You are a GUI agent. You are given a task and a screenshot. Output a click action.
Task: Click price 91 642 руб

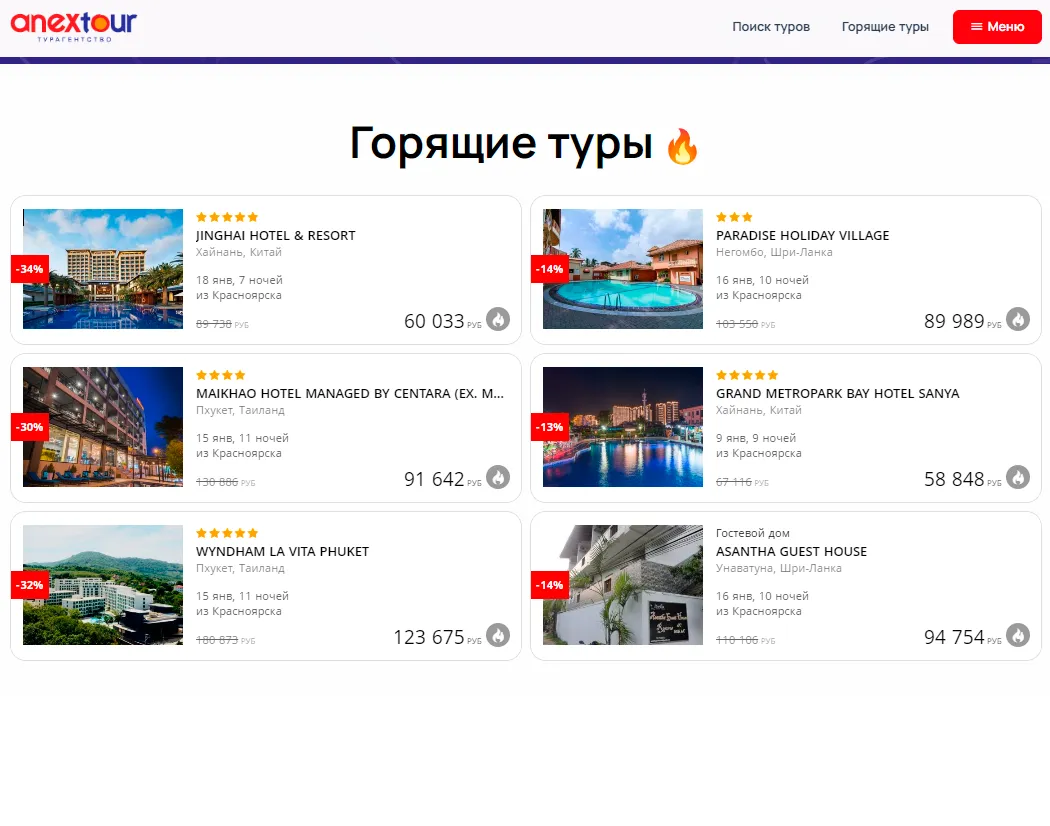click(442, 479)
